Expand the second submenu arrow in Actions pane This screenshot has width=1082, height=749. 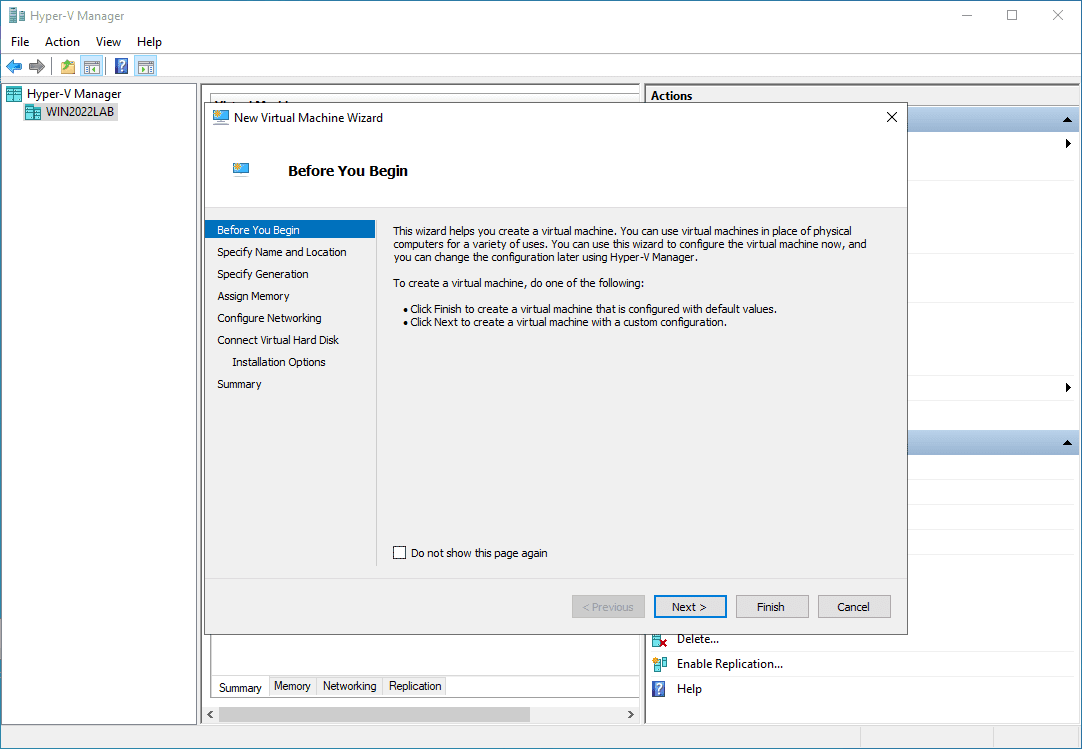click(1068, 387)
